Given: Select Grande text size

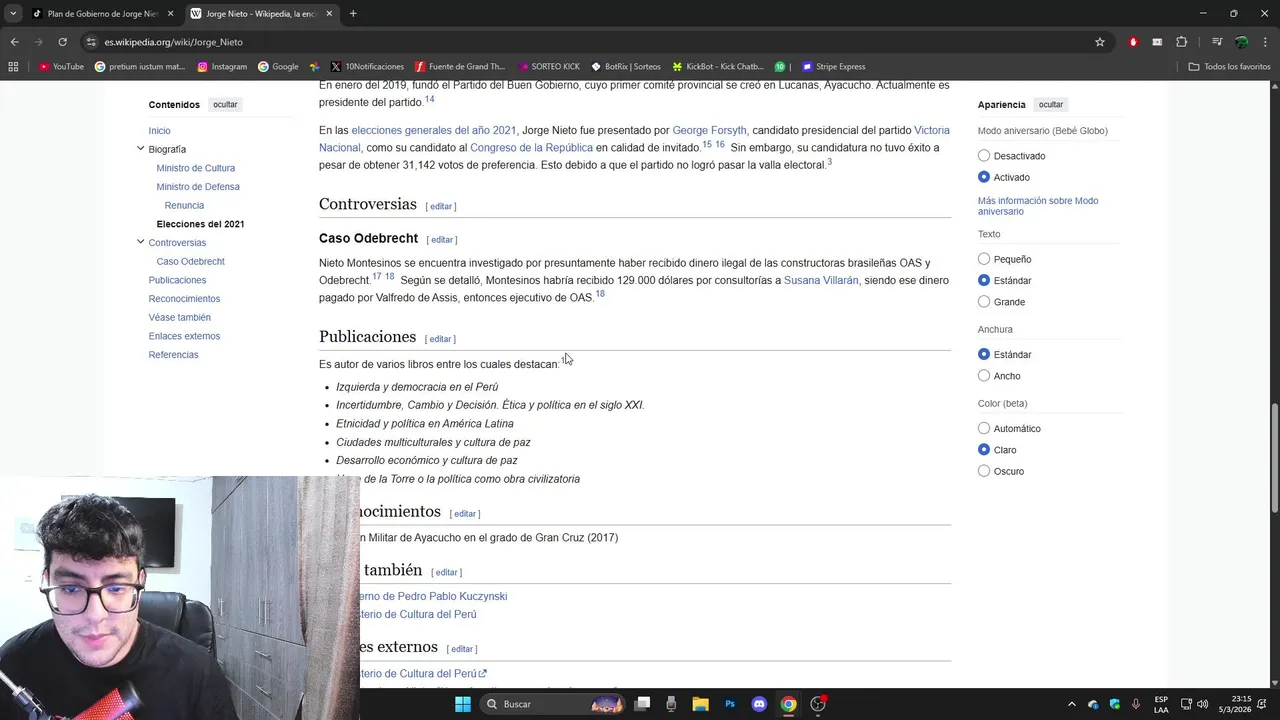Looking at the screenshot, I should coord(984,302).
